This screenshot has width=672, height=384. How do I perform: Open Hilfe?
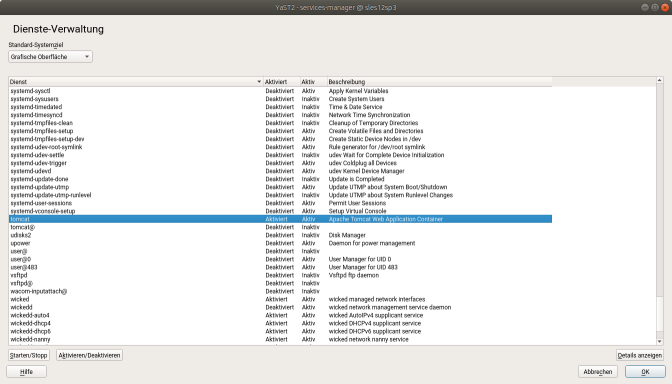point(27,372)
